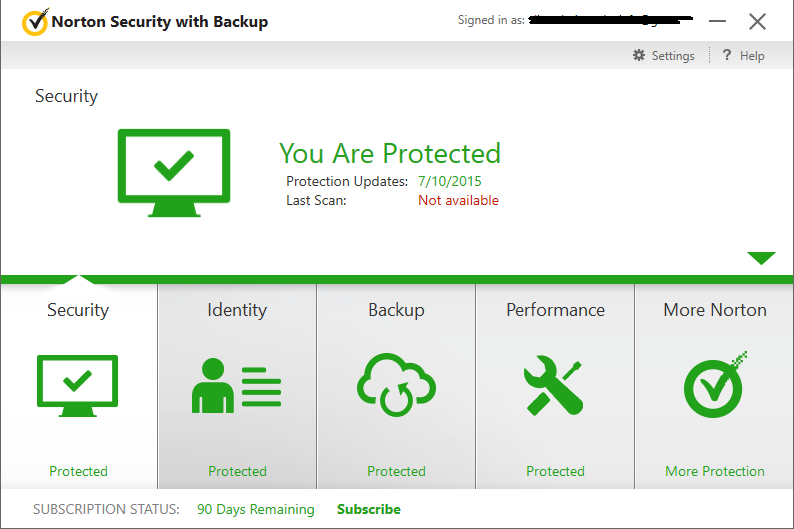Open Help text link

[752, 56]
